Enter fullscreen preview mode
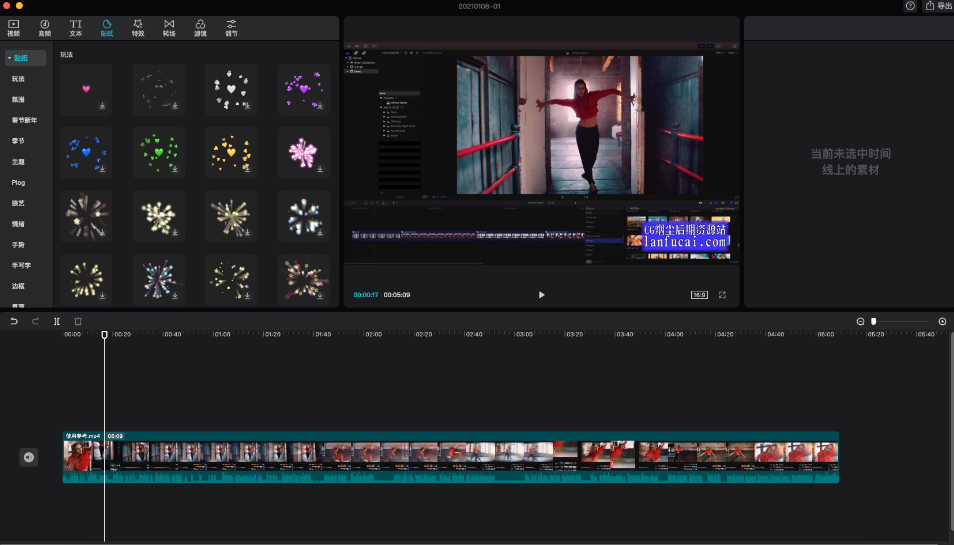 (722, 294)
